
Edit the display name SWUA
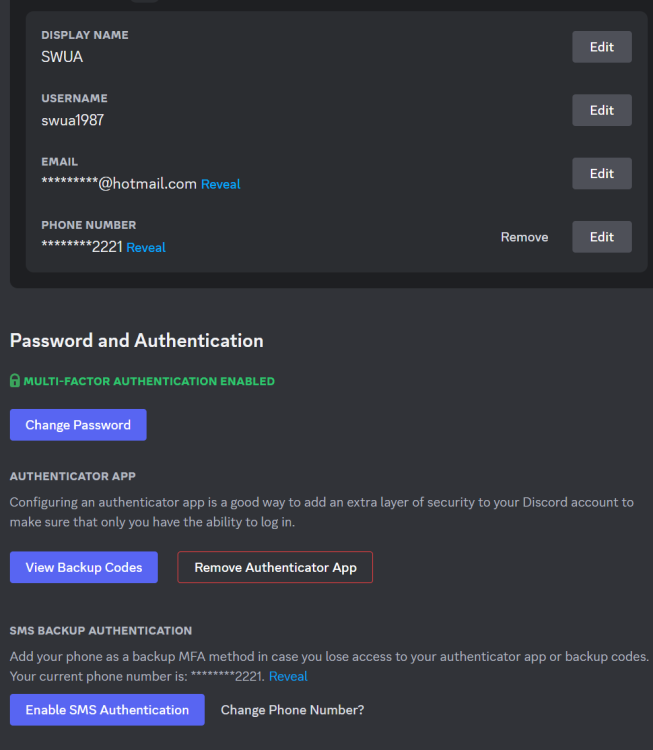[601, 47]
